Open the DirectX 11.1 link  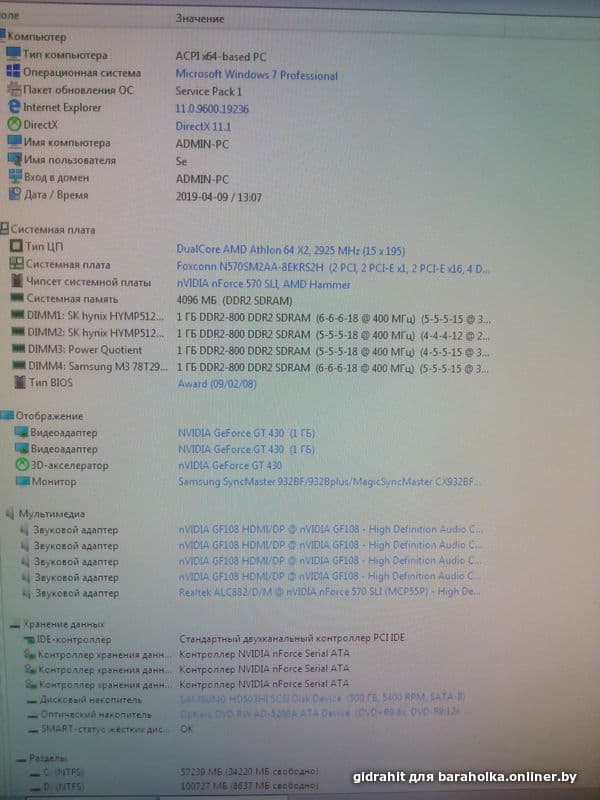click(204, 127)
